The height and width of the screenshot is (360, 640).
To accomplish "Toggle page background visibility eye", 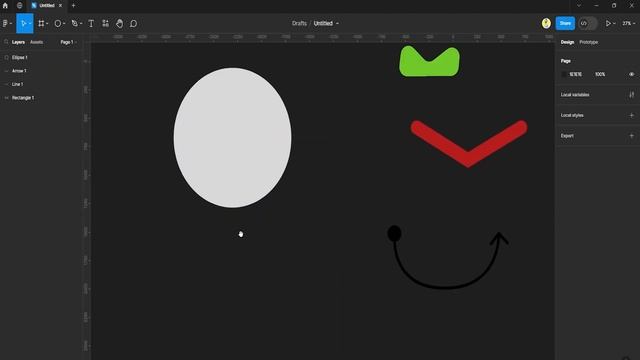I will pyautogui.click(x=631, y=74).
